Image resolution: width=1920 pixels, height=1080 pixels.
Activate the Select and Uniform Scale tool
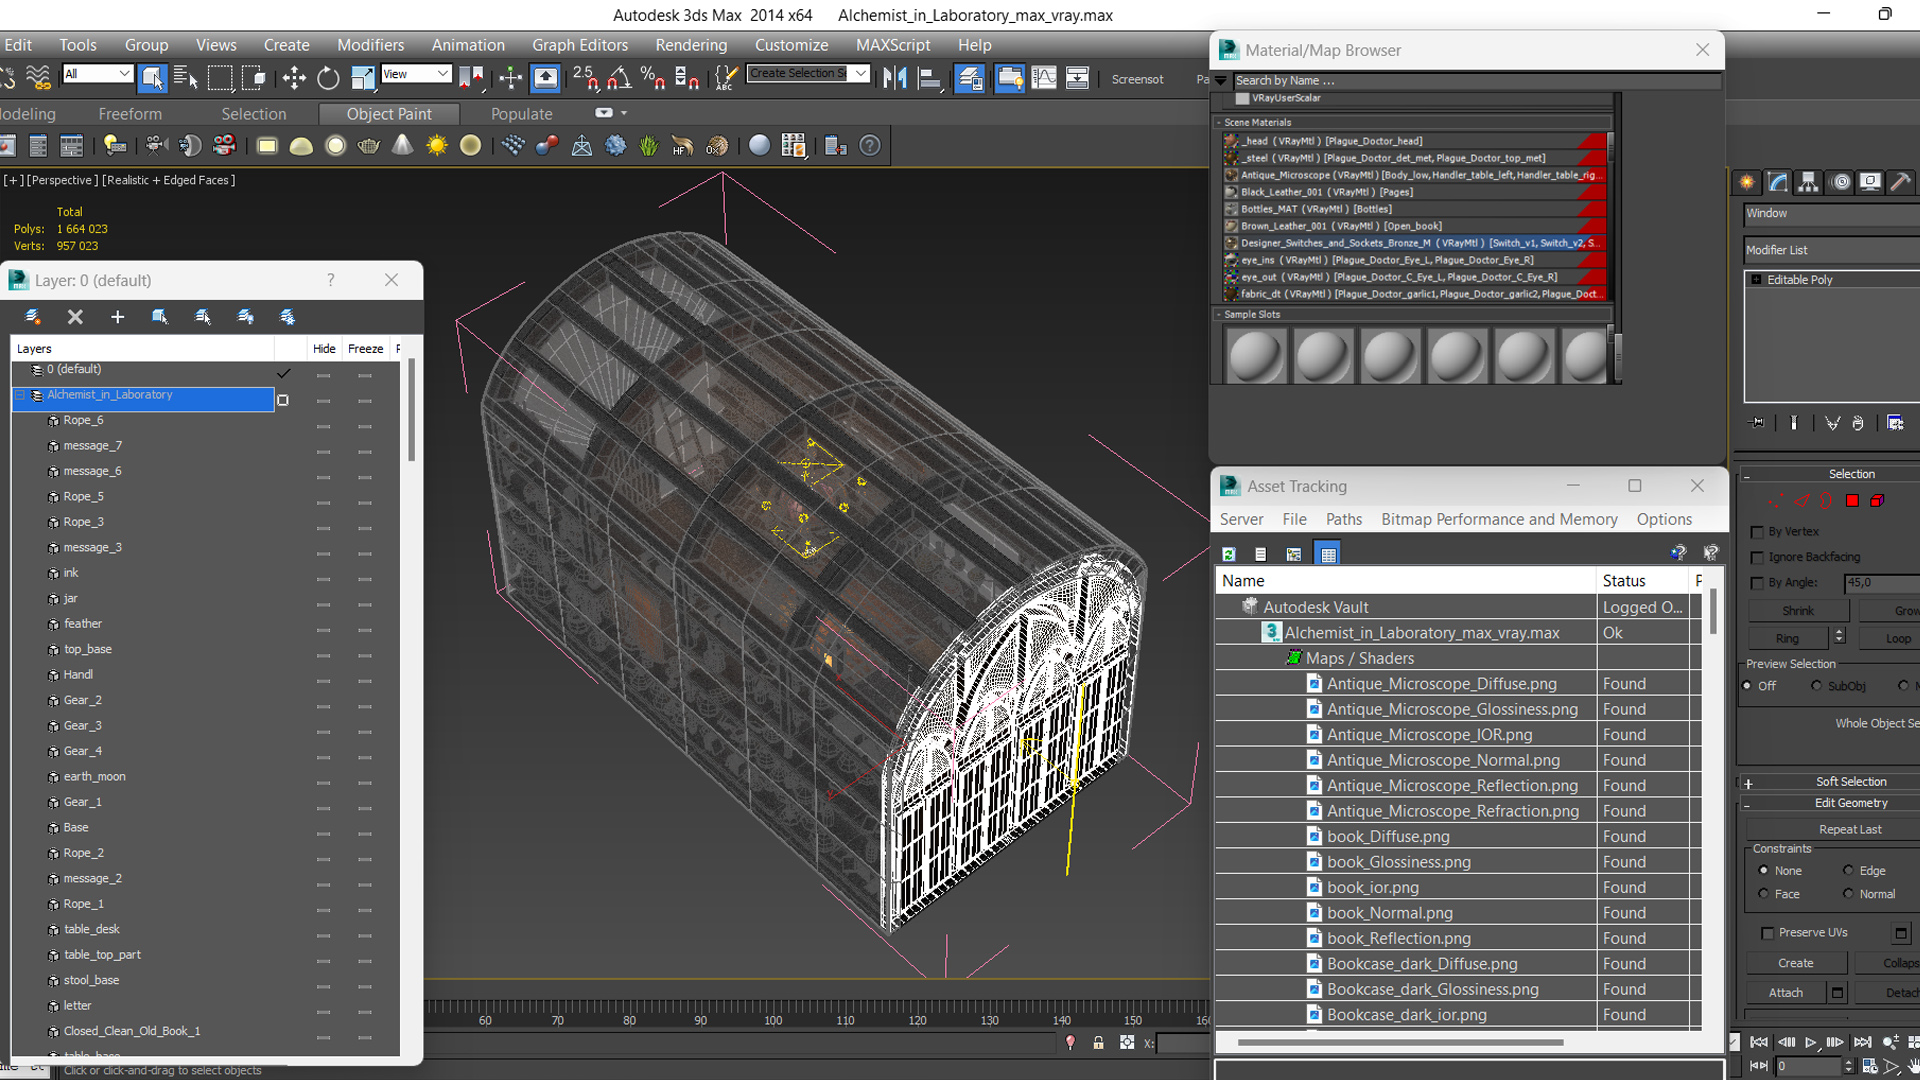(362, 77)
